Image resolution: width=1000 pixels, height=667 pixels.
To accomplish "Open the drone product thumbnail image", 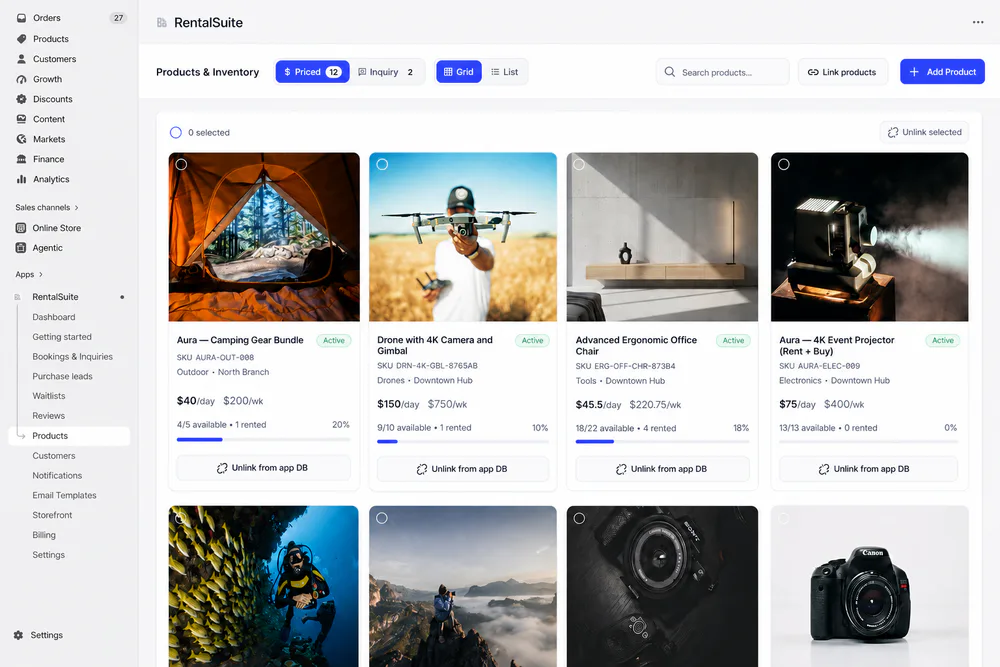I will pyautogui.click(x=463, y=237).
